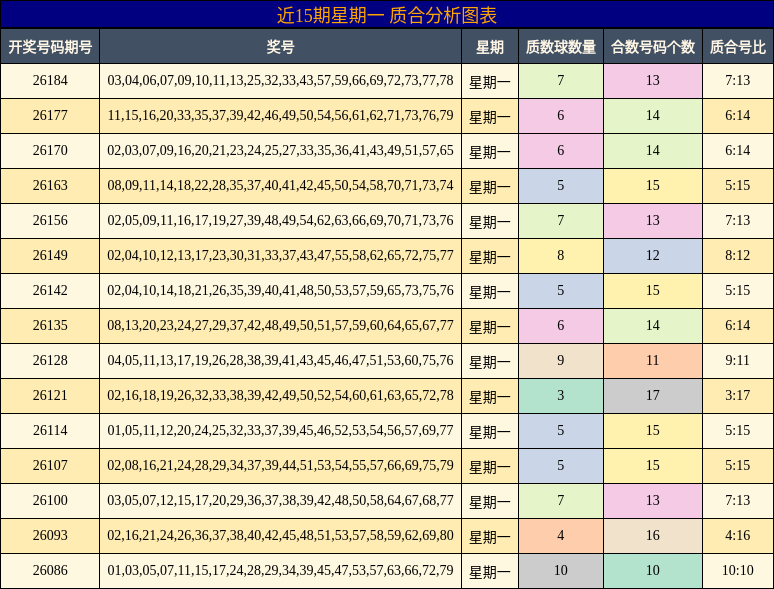Click prime count 10 in row 26086

tap(561, 571)
